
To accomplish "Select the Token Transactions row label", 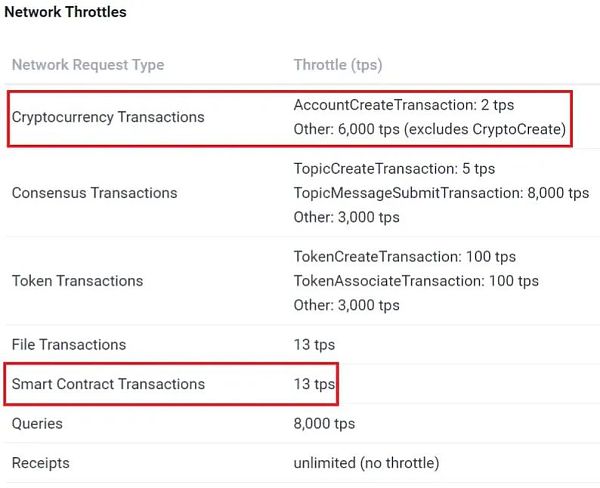I will 77,281.
